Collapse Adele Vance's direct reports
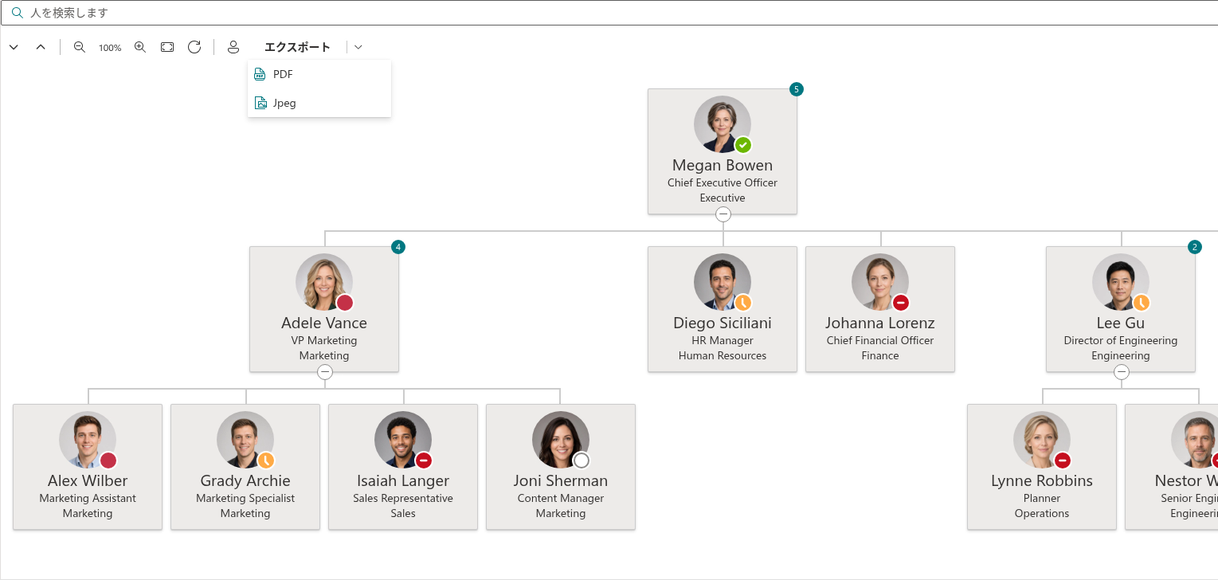Screen dimensions: 1218x580 [325, 372]
